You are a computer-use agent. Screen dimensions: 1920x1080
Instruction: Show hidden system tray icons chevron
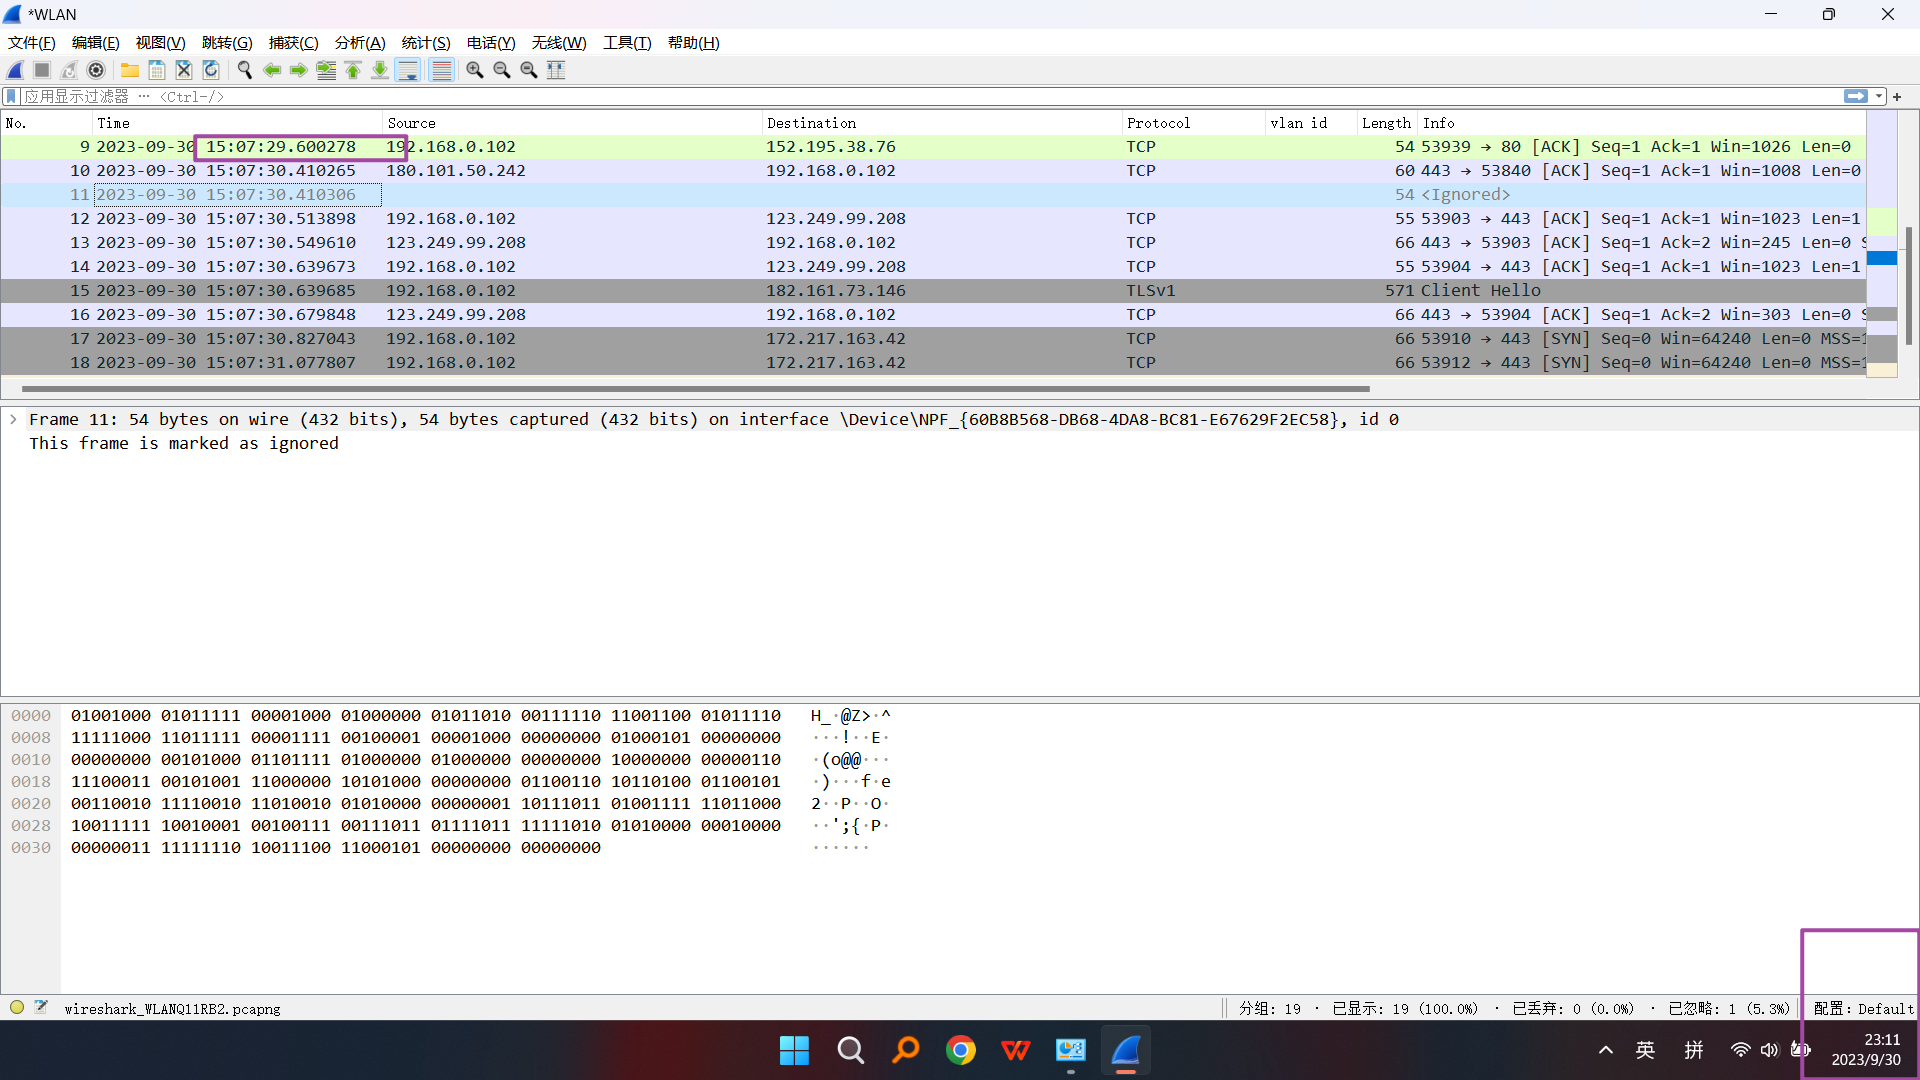1605,1050
